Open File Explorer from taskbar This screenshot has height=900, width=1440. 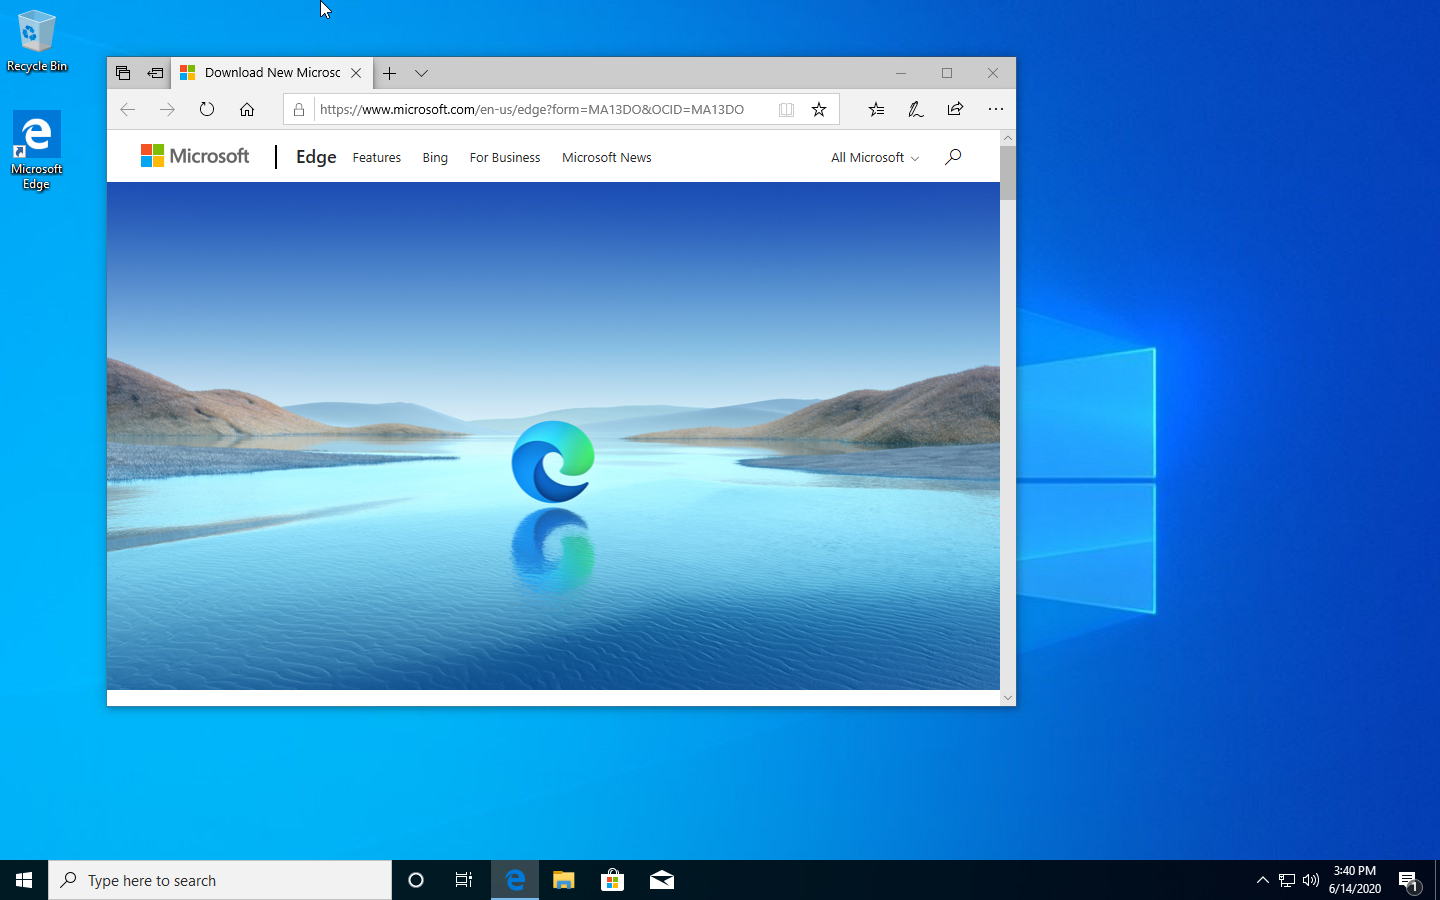tap(564, 880)
